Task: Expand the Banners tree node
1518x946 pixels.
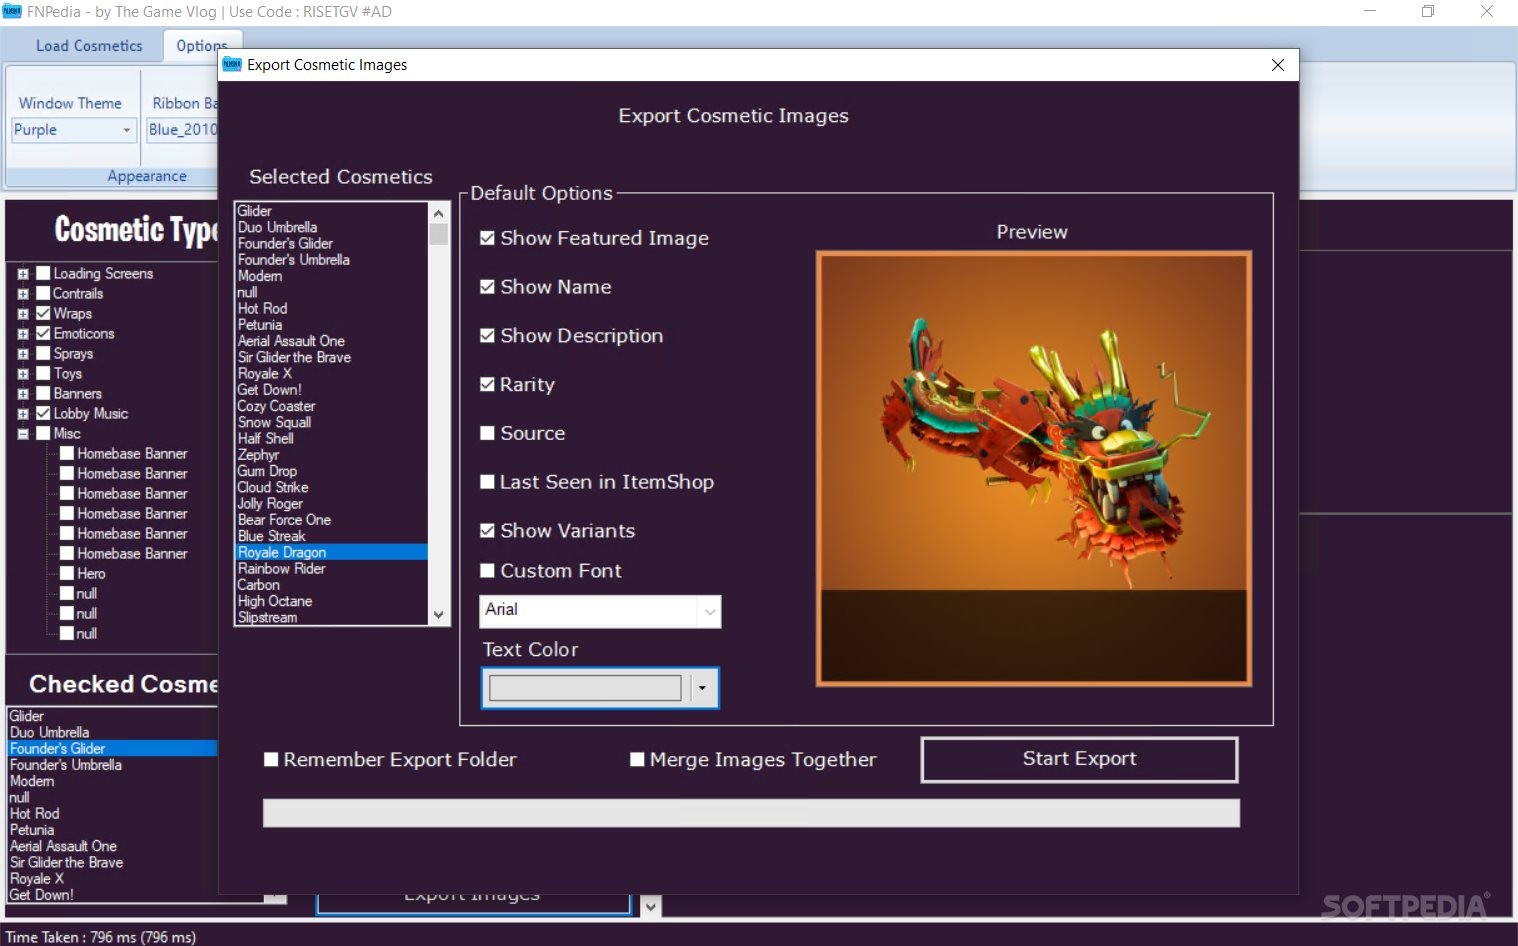Action: [23, 394]
